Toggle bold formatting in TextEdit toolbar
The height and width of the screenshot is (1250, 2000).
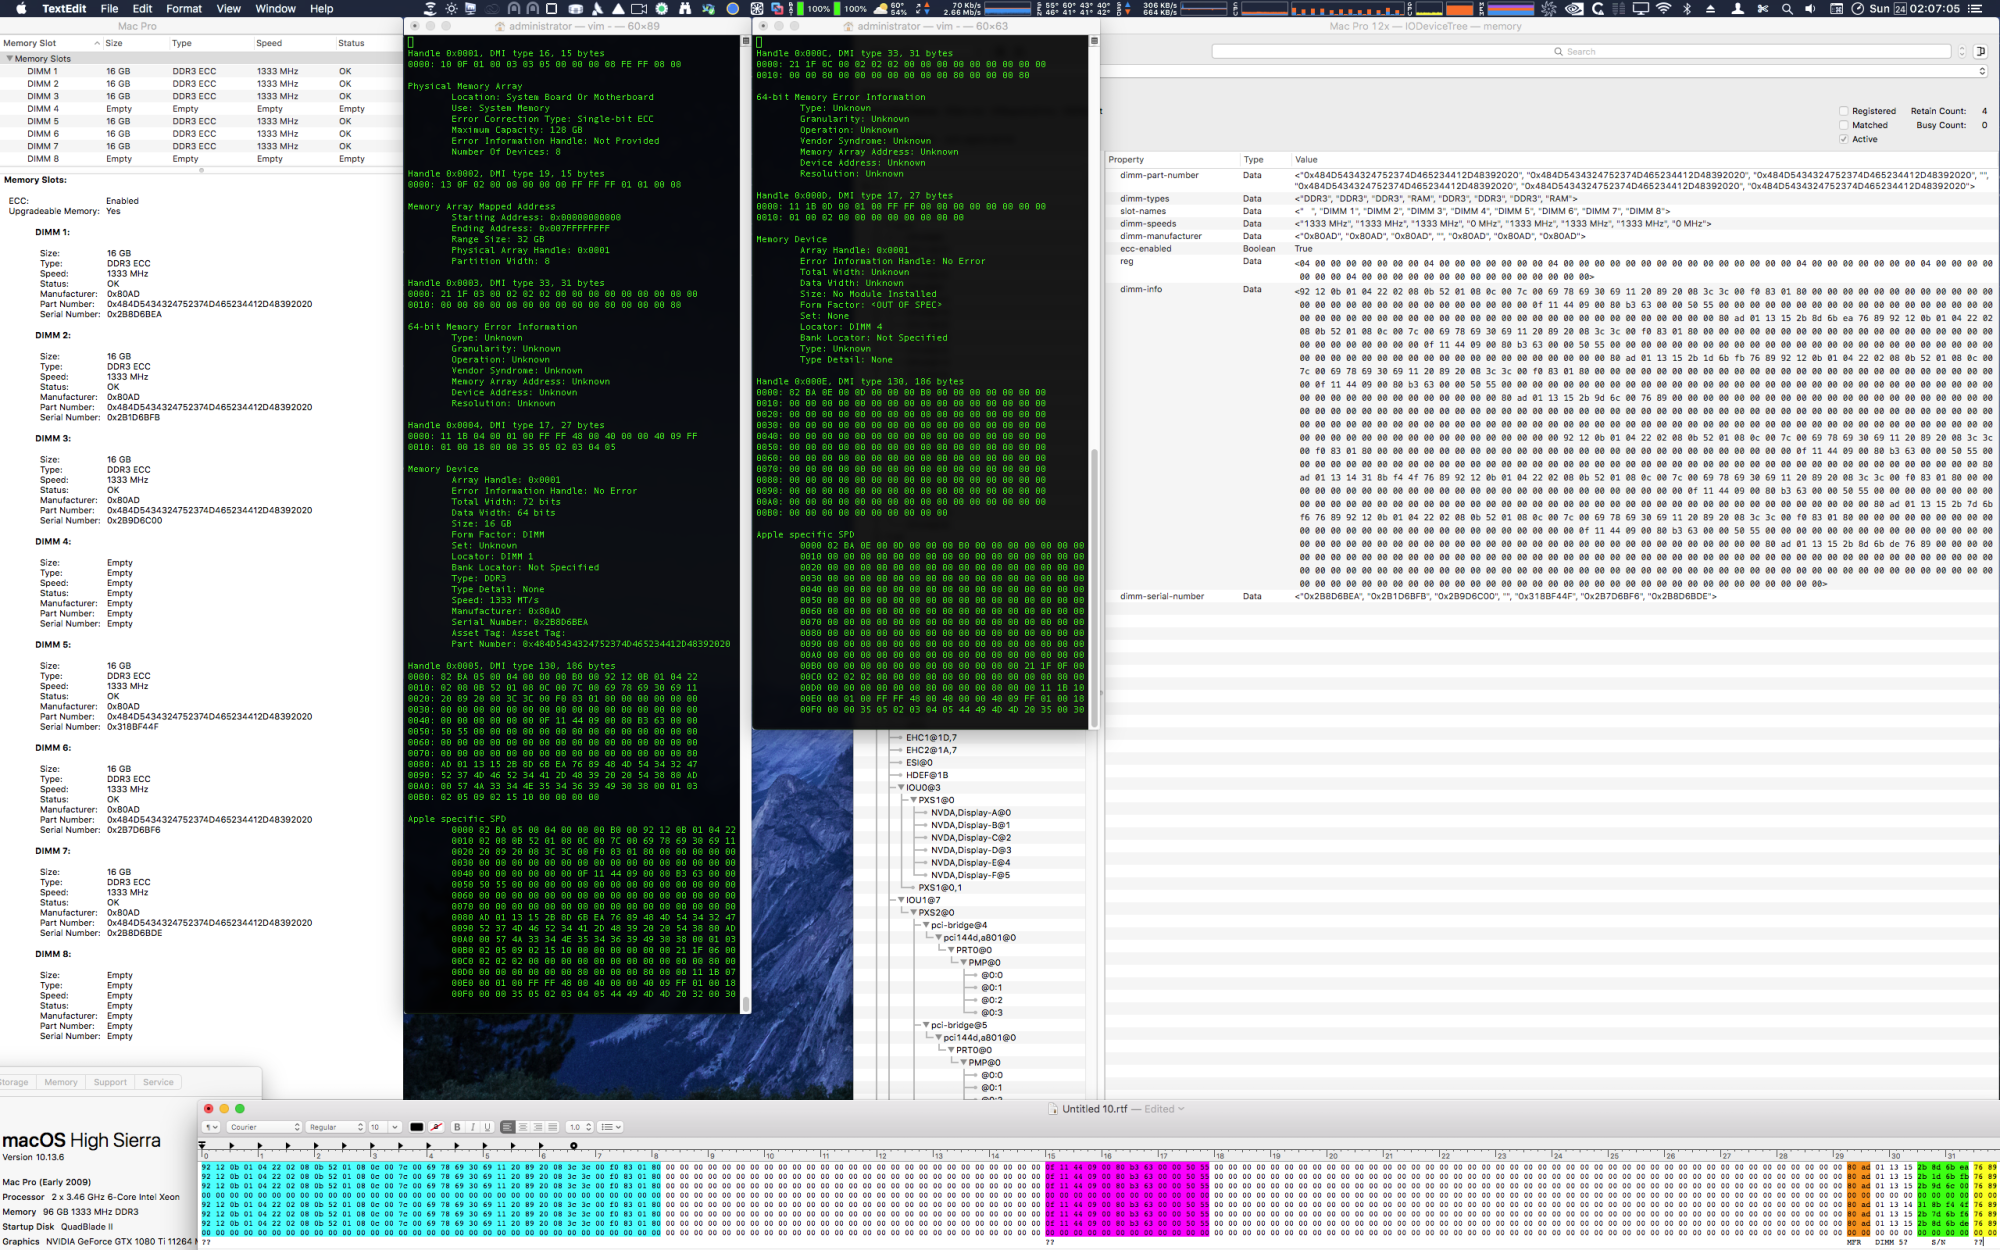(457, 1127)
